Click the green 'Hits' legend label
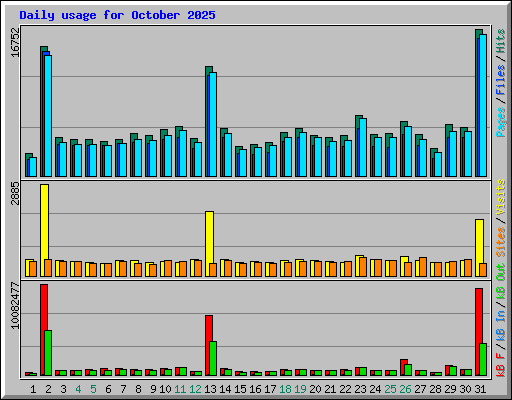 (501, 41)
